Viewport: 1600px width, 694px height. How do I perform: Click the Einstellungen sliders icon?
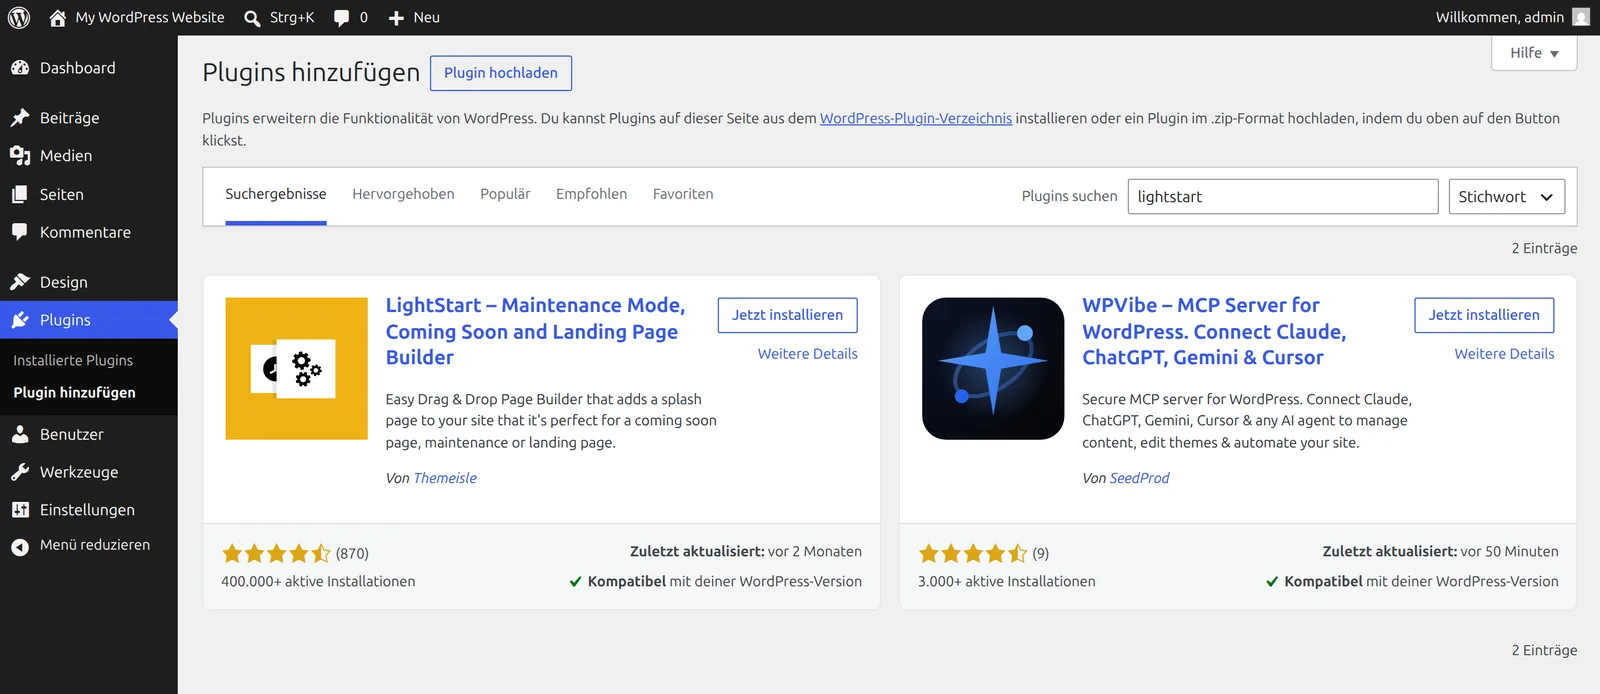[x=20, y=510]
